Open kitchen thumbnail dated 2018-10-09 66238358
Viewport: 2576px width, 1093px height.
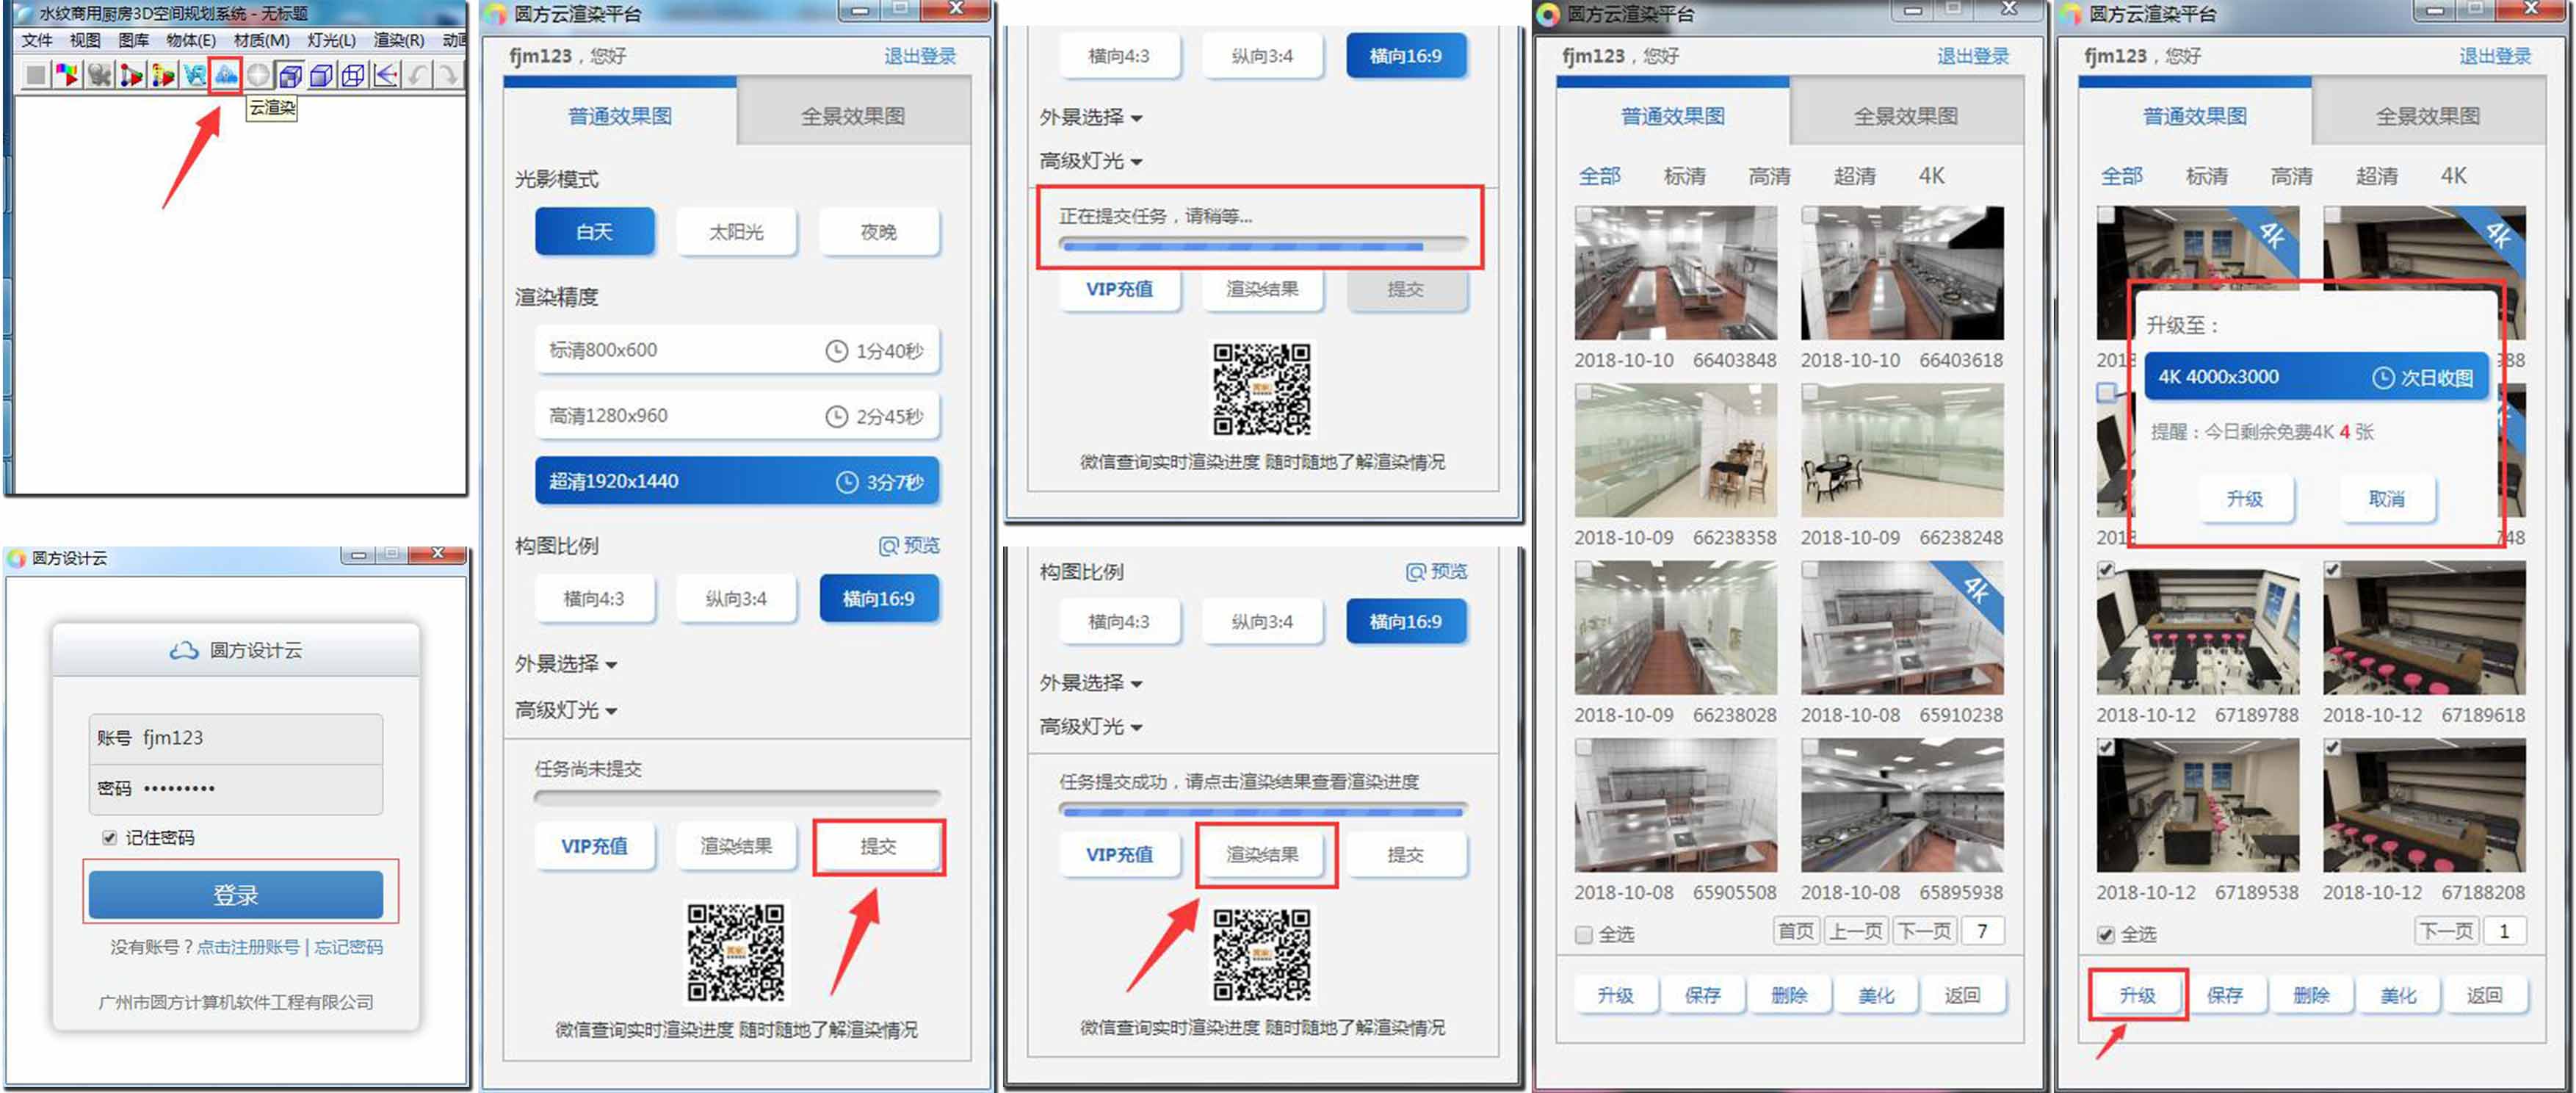[x=1675, y=450]
